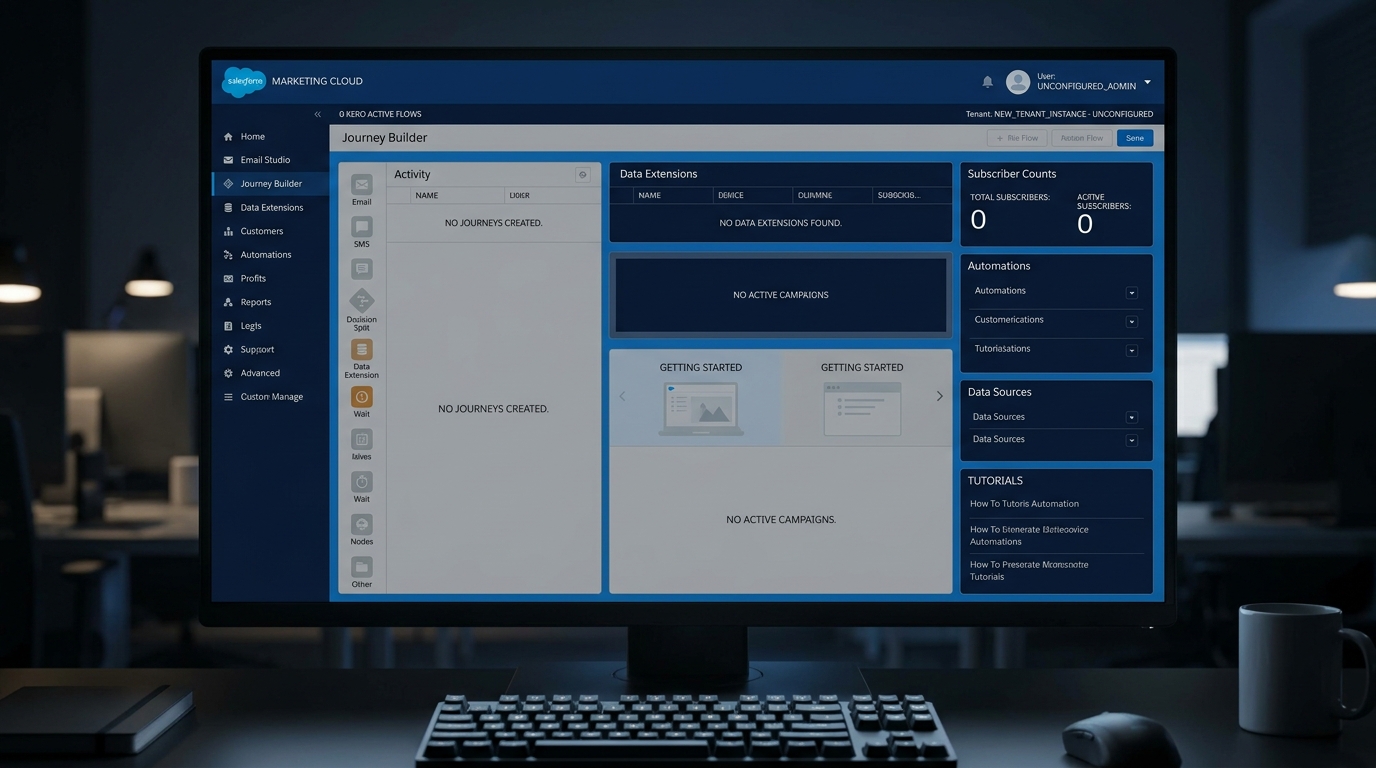Collapse the sidebar with double chevron

318,114
